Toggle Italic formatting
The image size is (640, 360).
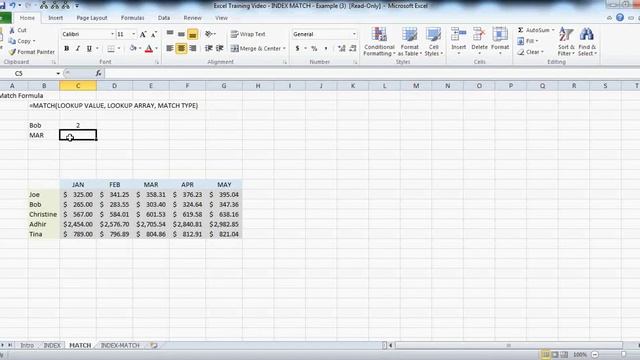[78, 49]
